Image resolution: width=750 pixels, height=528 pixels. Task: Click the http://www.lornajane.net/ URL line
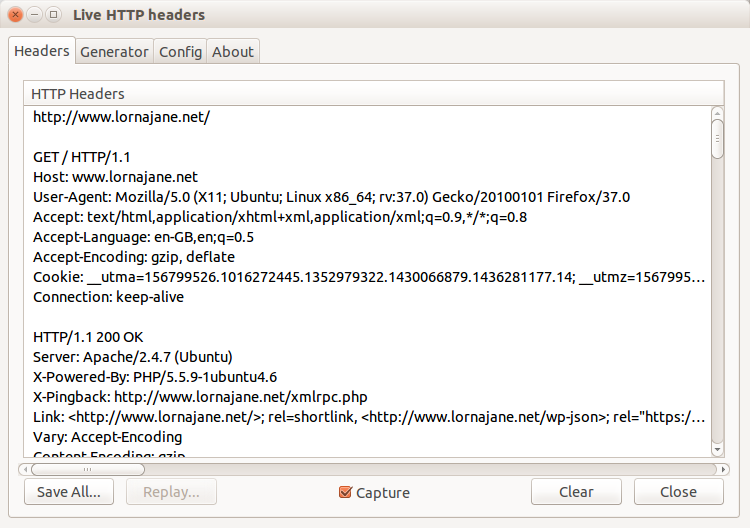(x=121, y=117)
